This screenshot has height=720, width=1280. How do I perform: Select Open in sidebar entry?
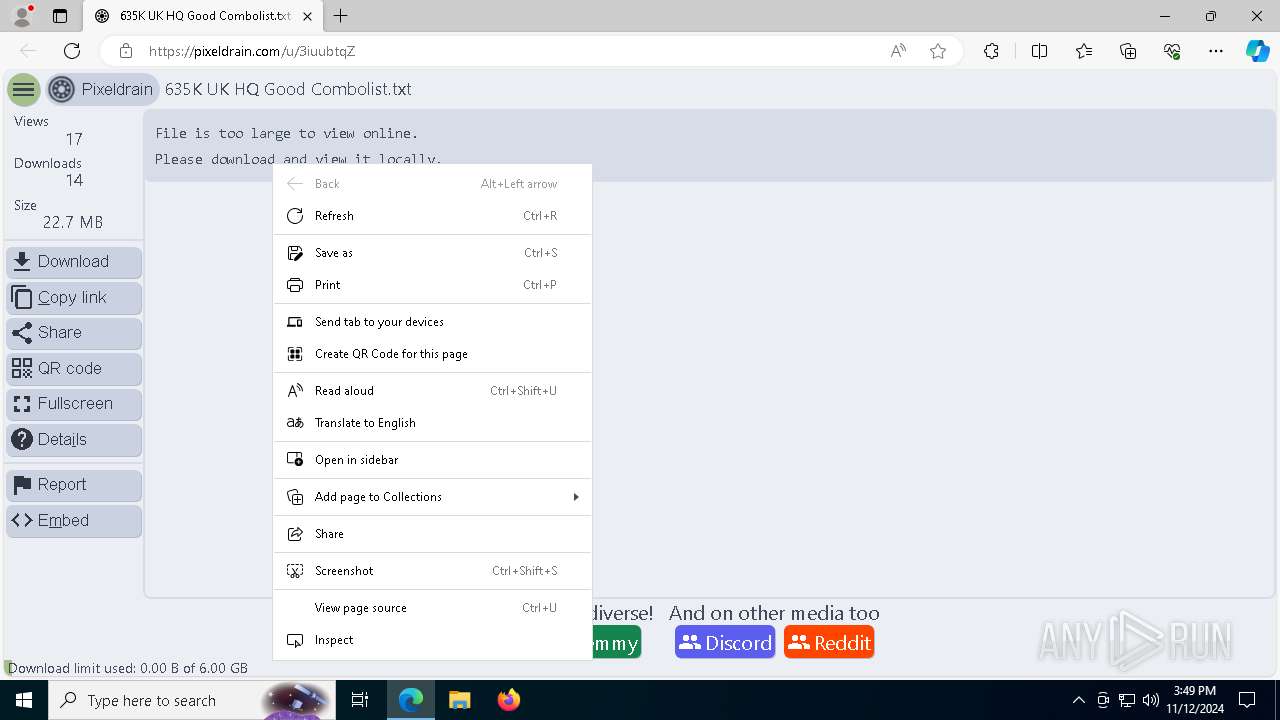pos(432,460)
